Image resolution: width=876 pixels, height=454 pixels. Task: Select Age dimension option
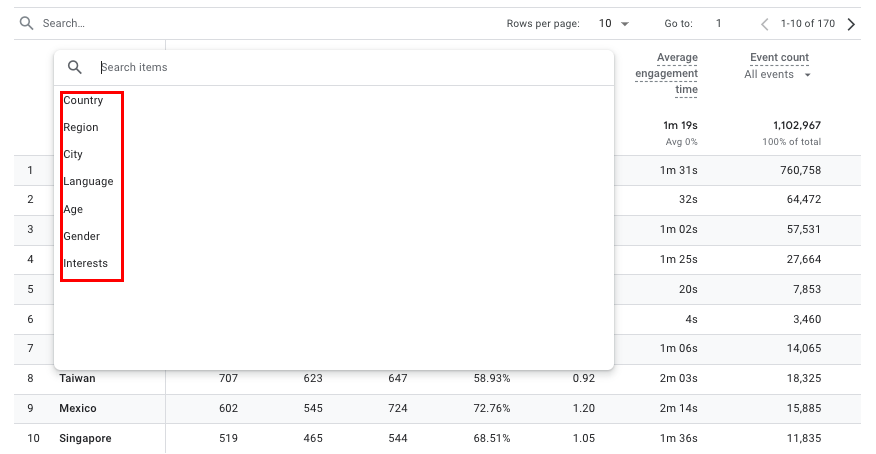pos(73,209)
